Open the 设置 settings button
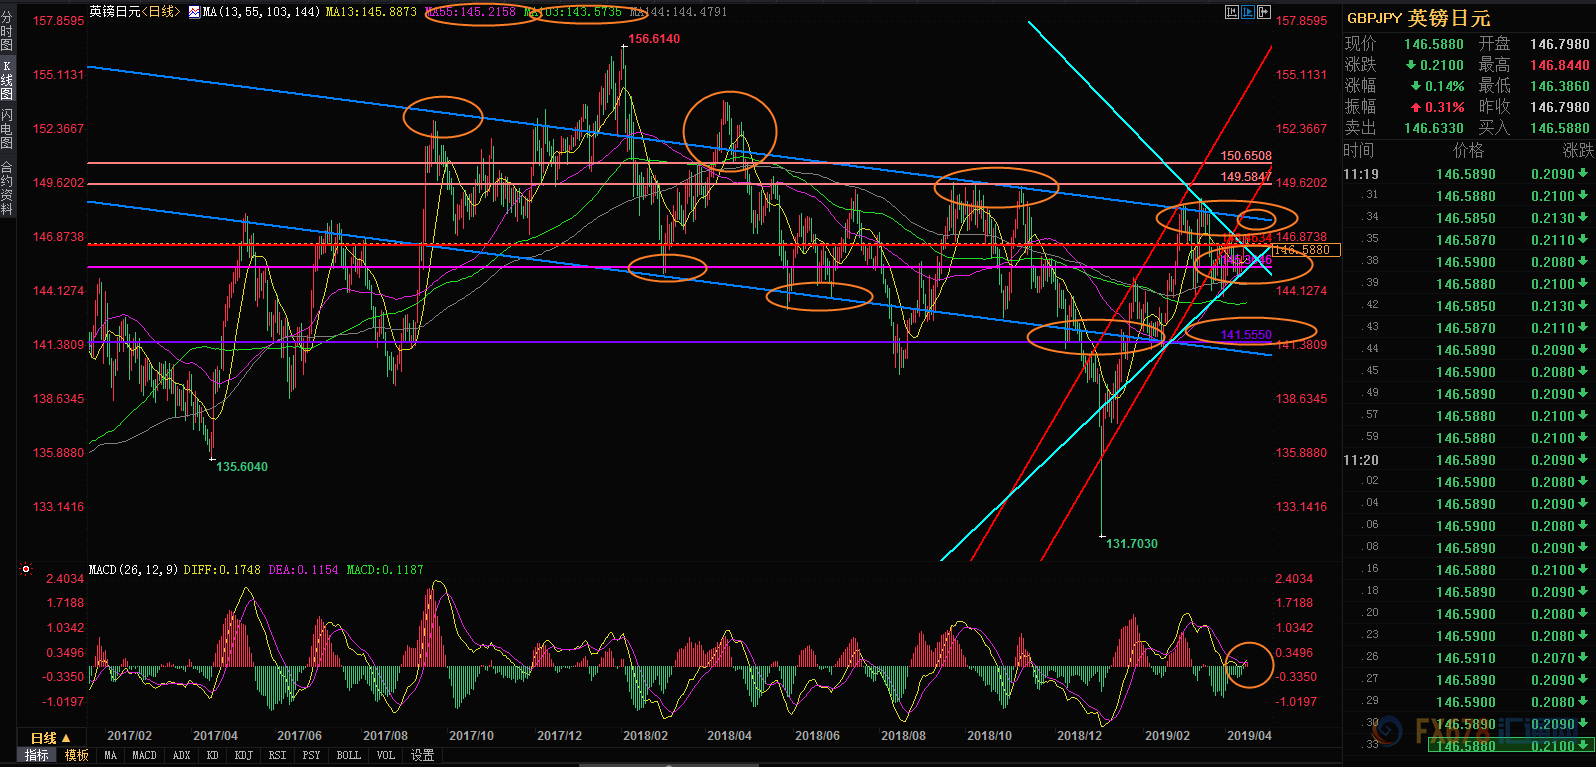The width and height of the screenshot is (1596, 767). click(422, 755)
